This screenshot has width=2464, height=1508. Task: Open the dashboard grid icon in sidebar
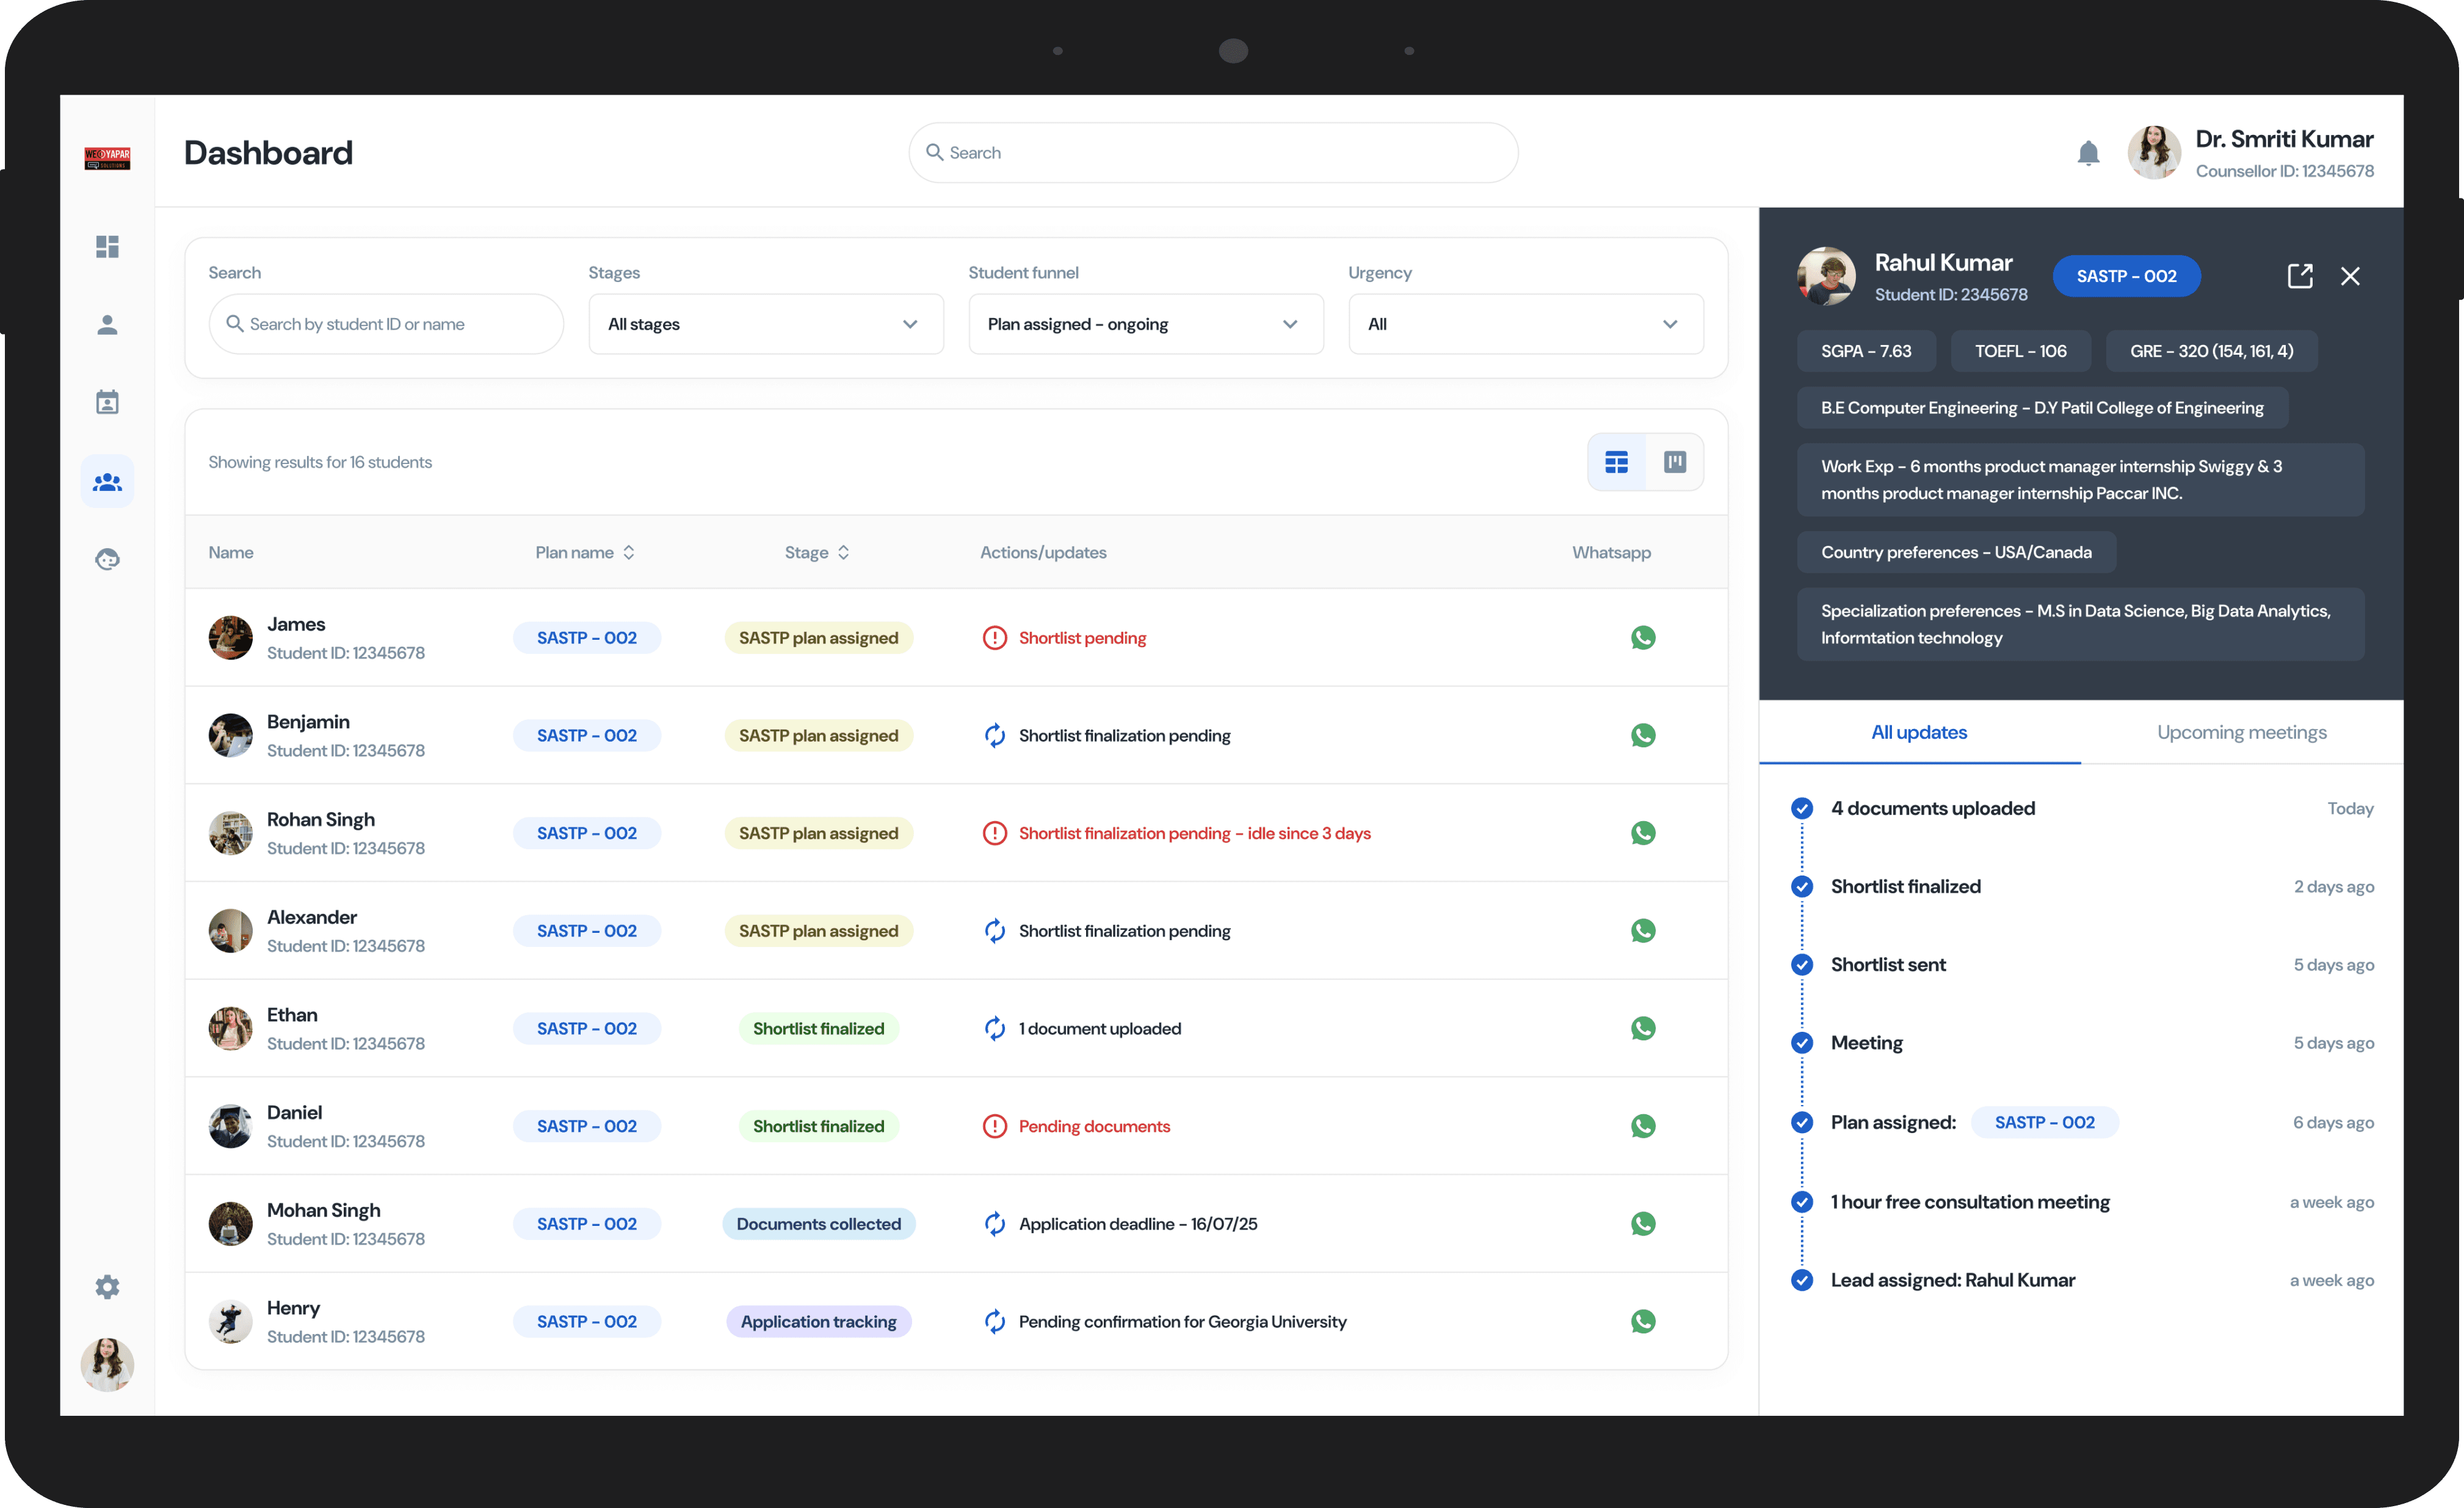[x=107, y=246]
